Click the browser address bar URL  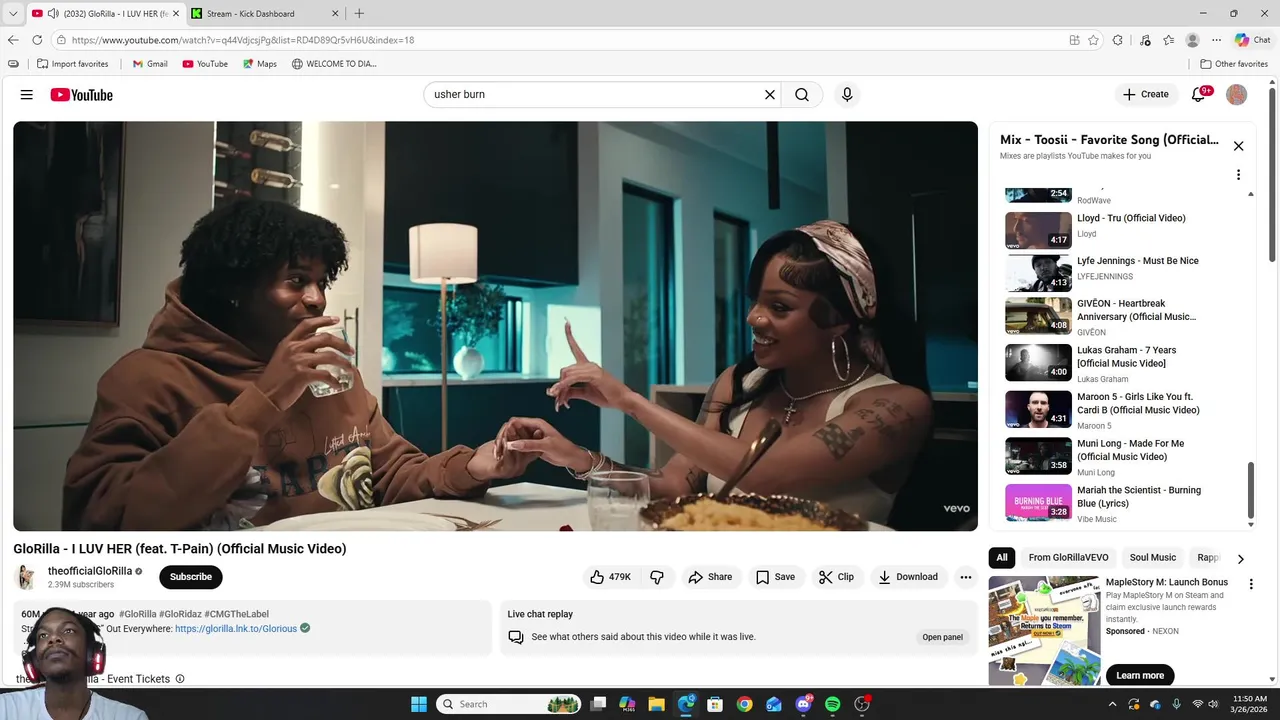point(243,40)
